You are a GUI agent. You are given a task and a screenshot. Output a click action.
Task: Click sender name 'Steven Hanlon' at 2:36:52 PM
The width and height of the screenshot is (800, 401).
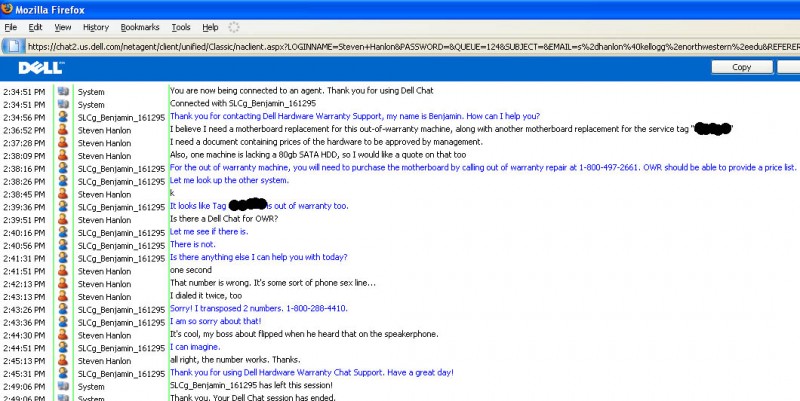point(104,131)
